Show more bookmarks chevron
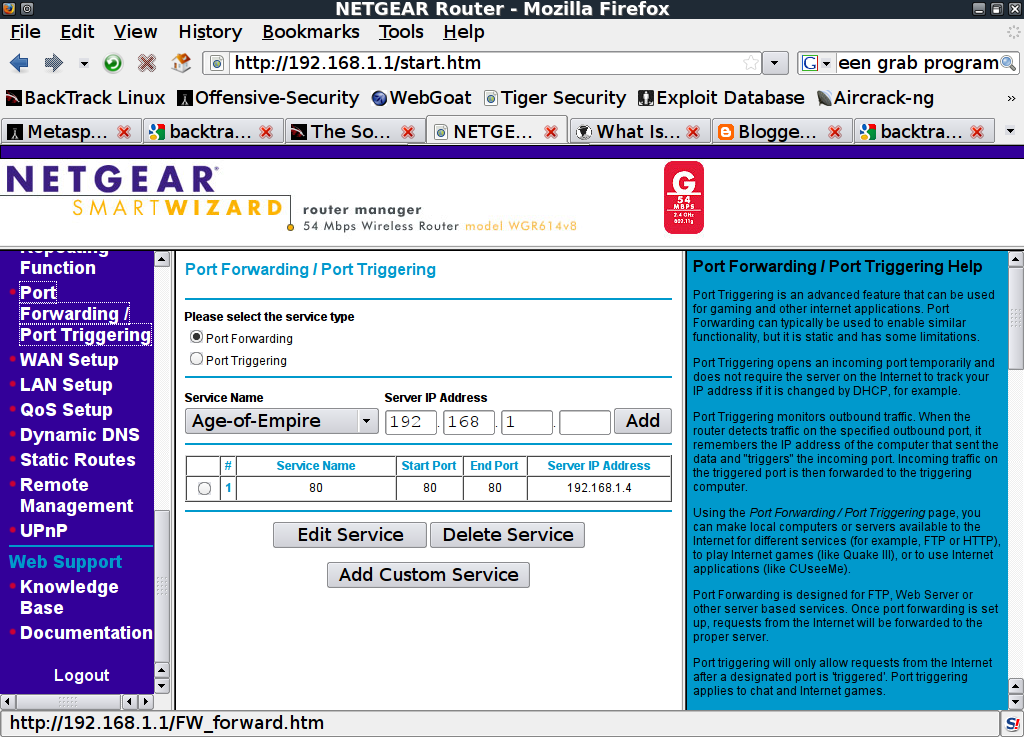 [x=1011, y=99]
